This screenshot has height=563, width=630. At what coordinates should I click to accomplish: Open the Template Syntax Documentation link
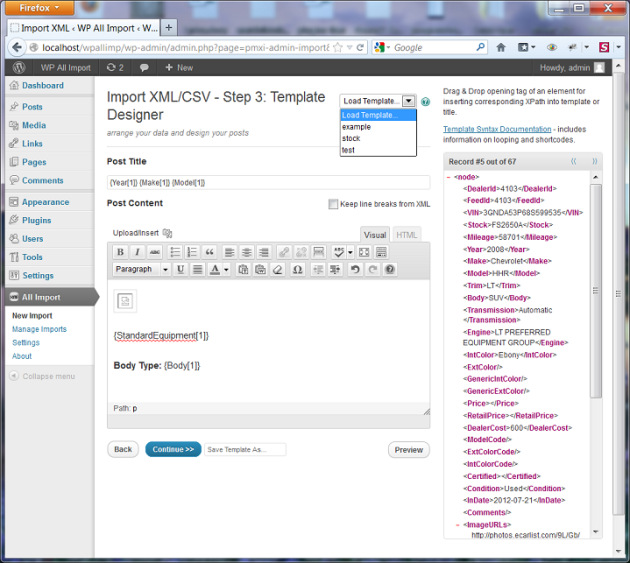(x=497, y=129)
